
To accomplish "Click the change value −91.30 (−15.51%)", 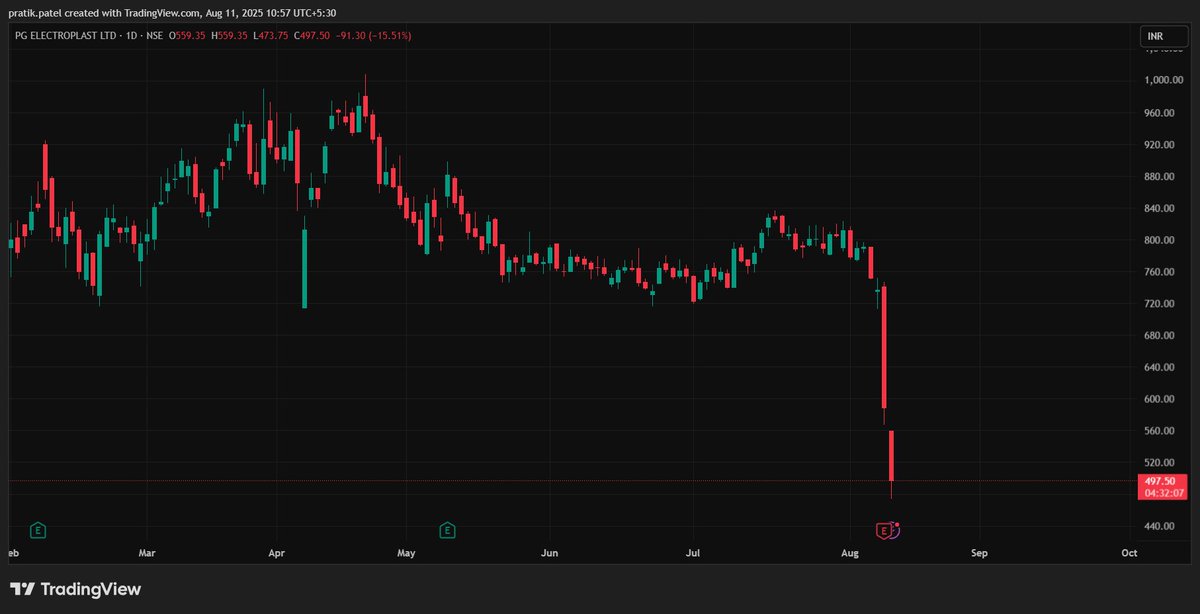I will click(x=376, y=36).
